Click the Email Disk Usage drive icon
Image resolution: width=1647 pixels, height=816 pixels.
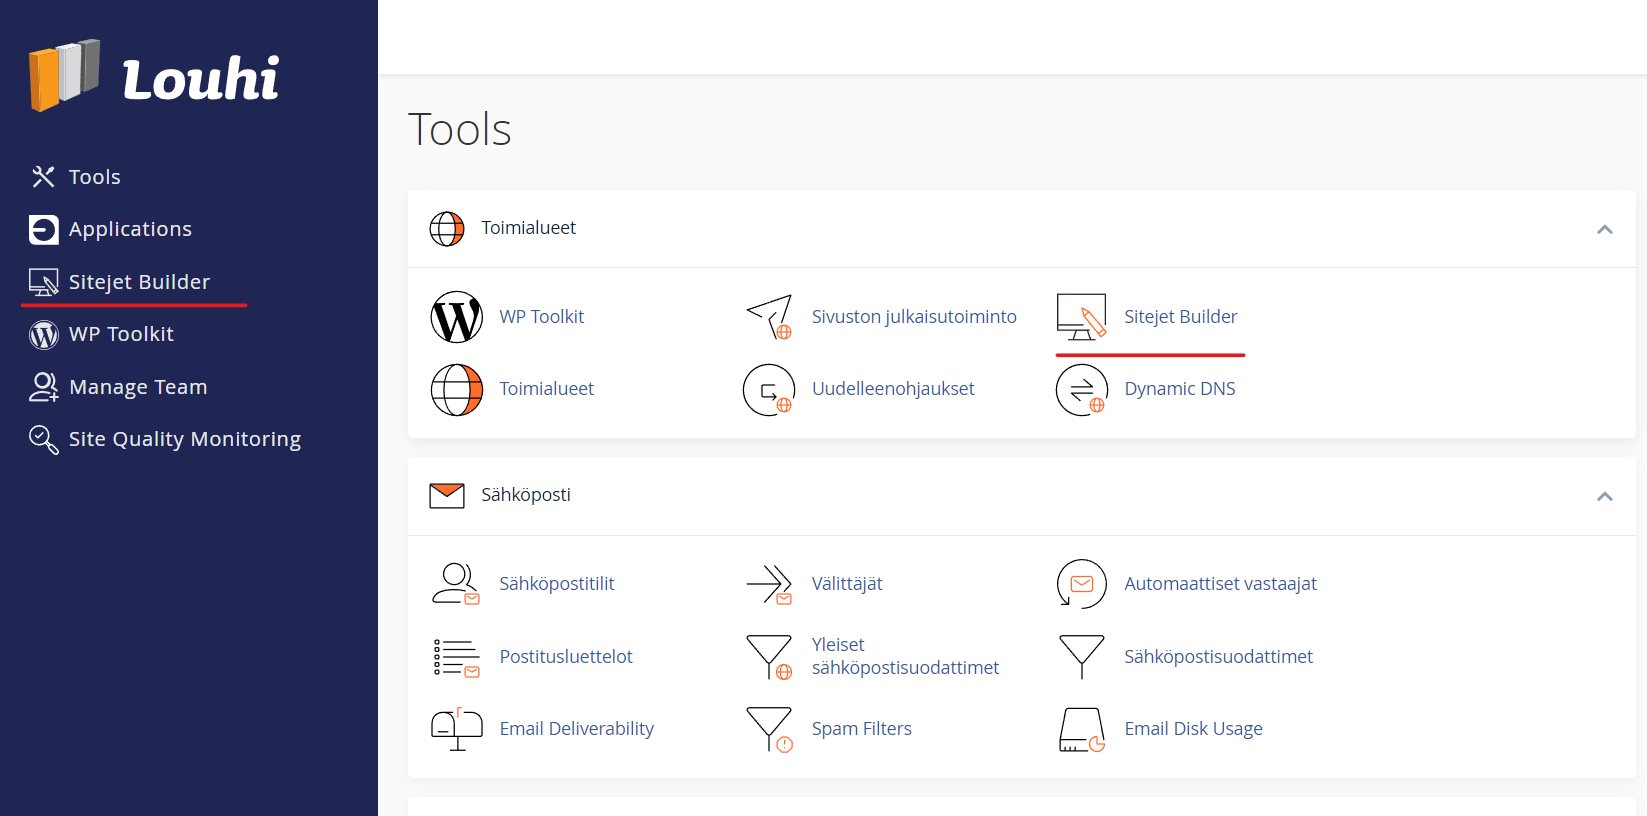(1081, 729)
